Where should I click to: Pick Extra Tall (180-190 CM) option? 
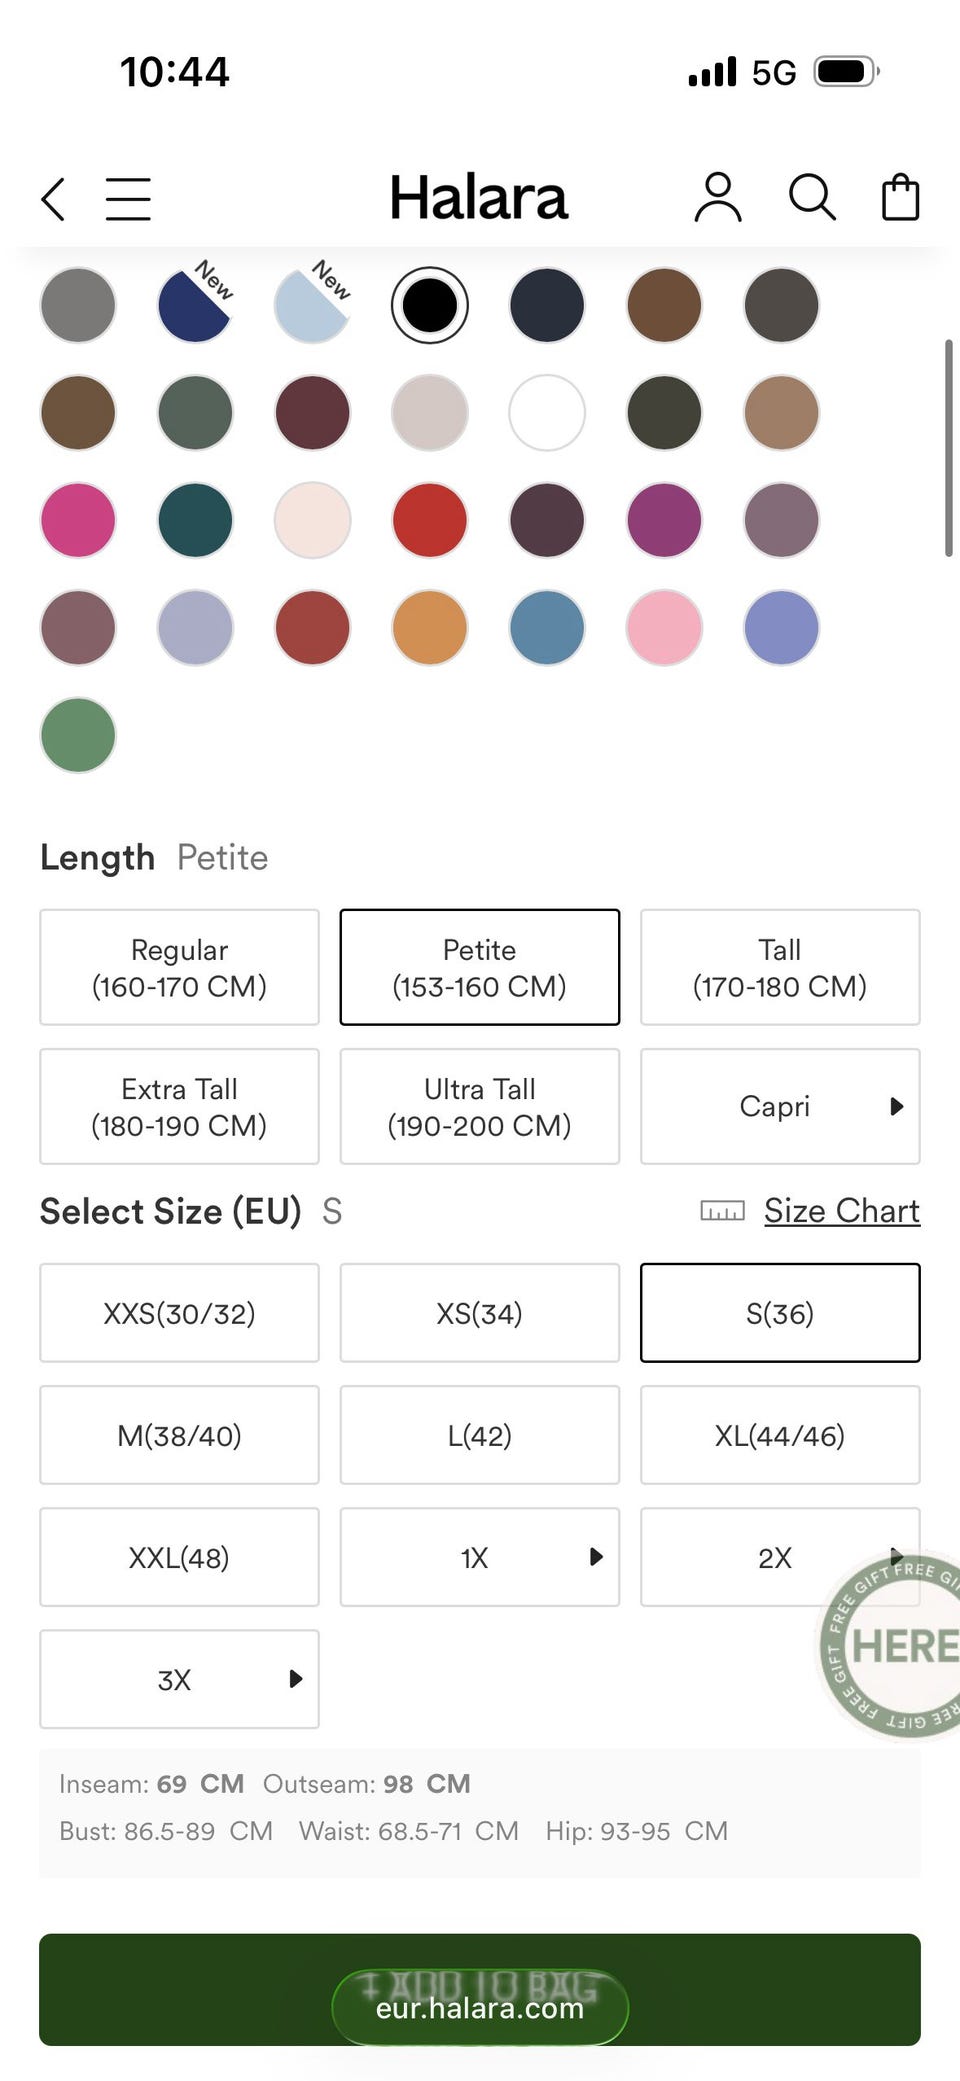[x=180, y=1106]
